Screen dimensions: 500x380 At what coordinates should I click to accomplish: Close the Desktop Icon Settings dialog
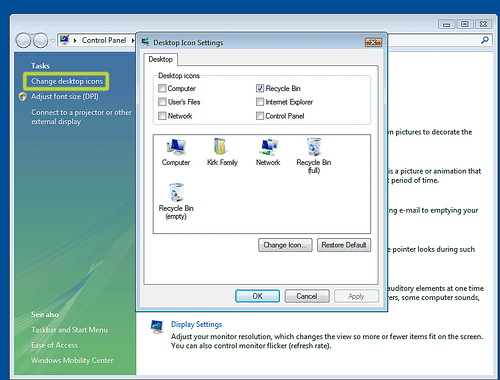[373, 42]
